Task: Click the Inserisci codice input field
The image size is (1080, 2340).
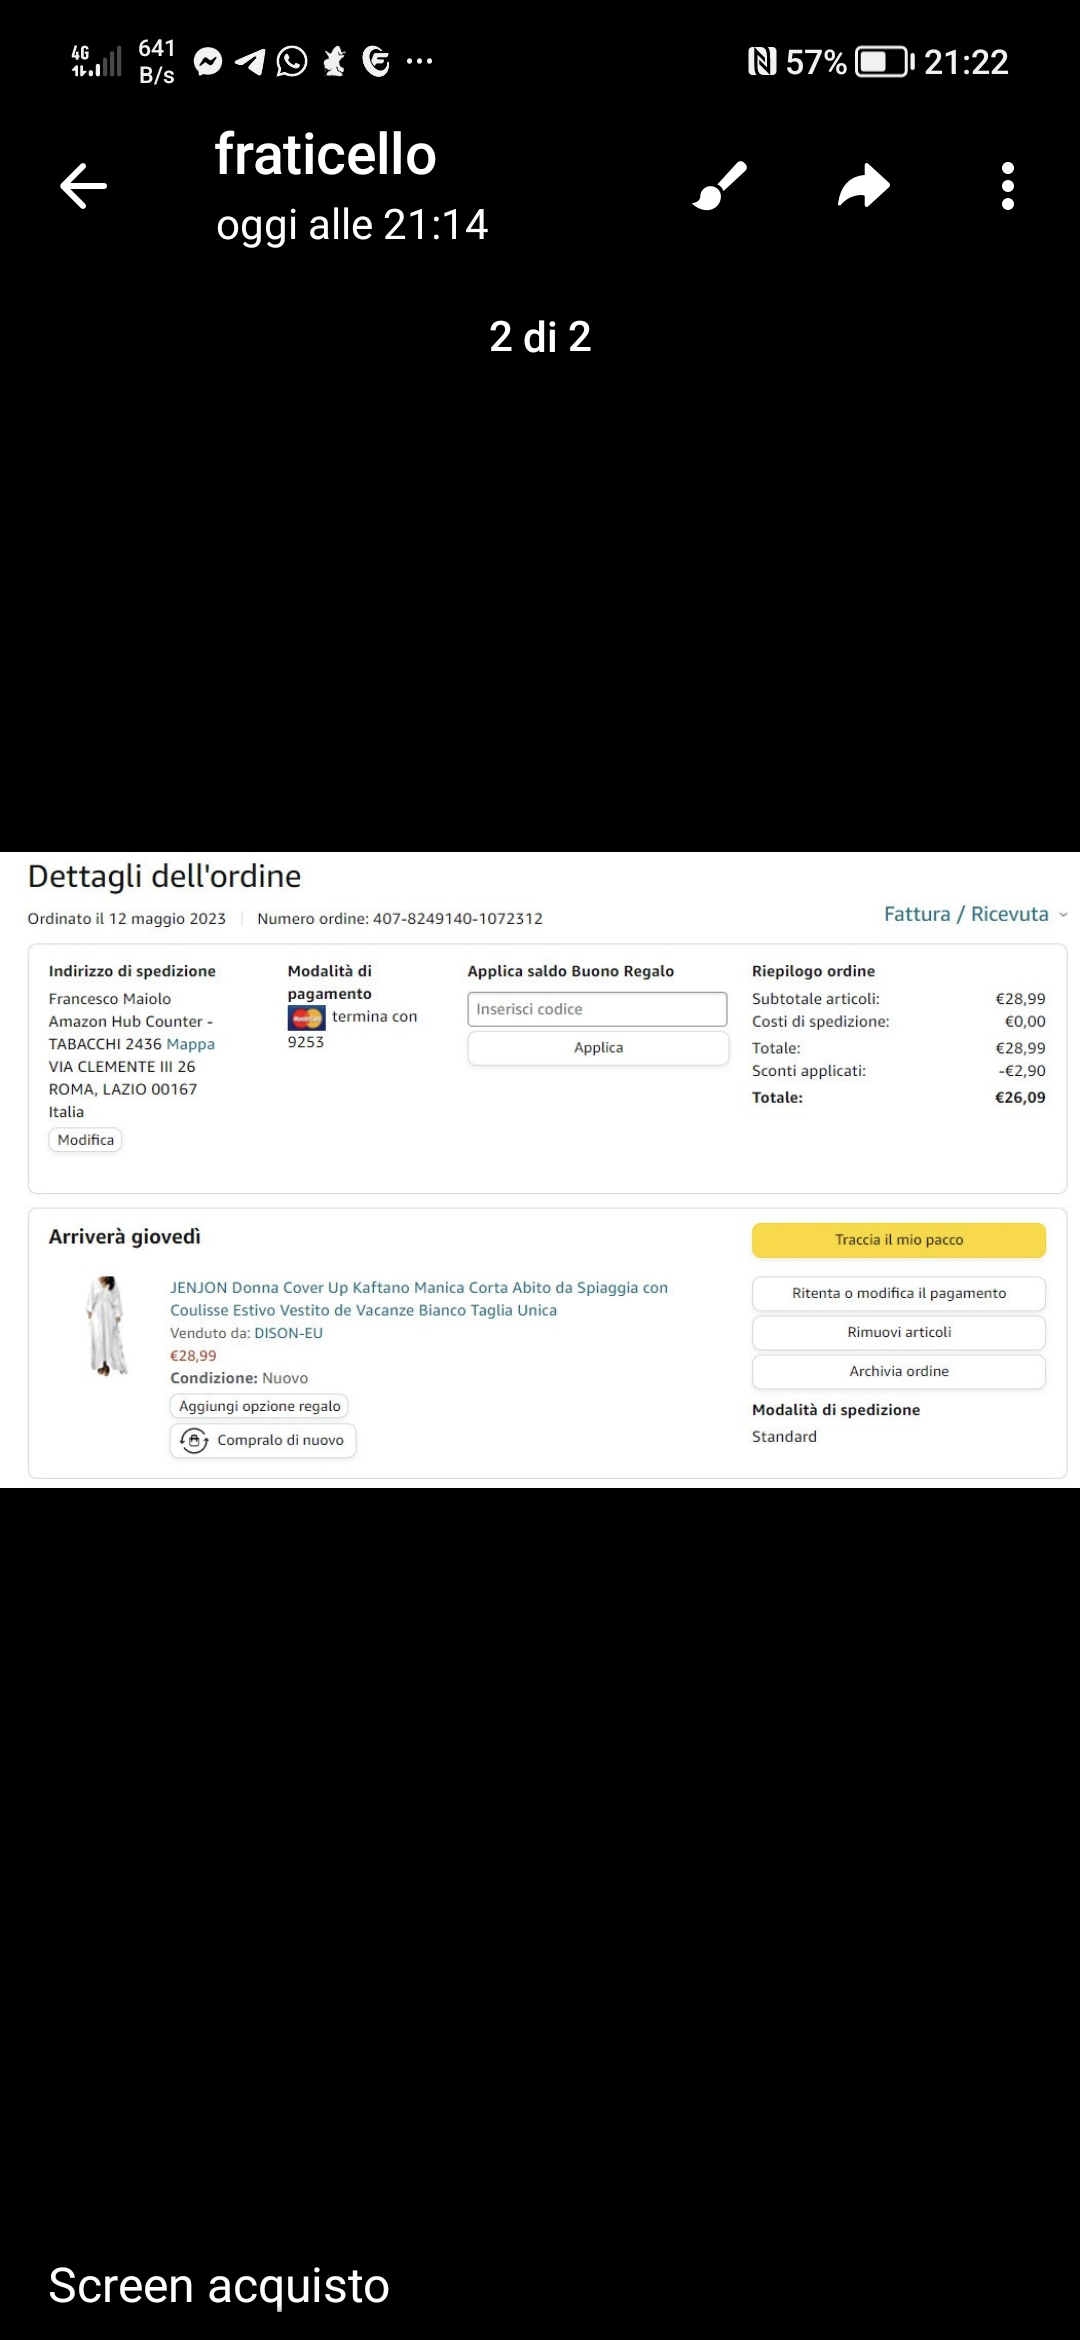Action: [x=597, y=1009]
